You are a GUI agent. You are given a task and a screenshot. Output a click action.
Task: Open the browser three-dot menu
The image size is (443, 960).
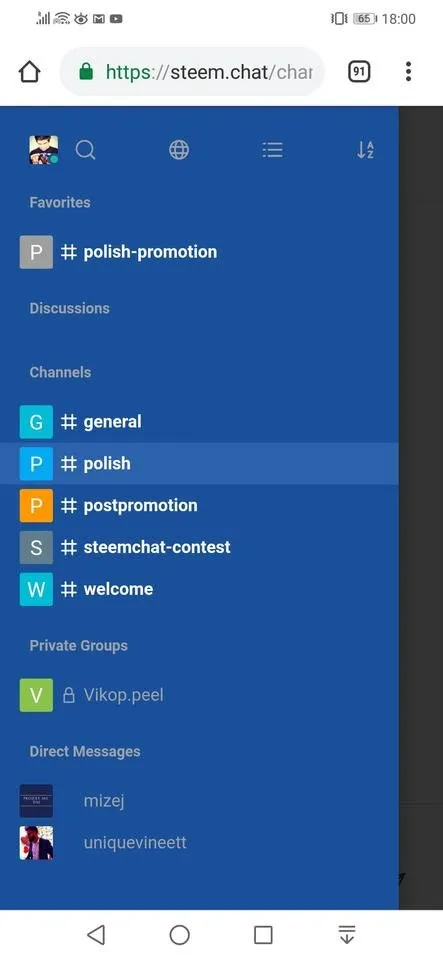click(408, 72)
